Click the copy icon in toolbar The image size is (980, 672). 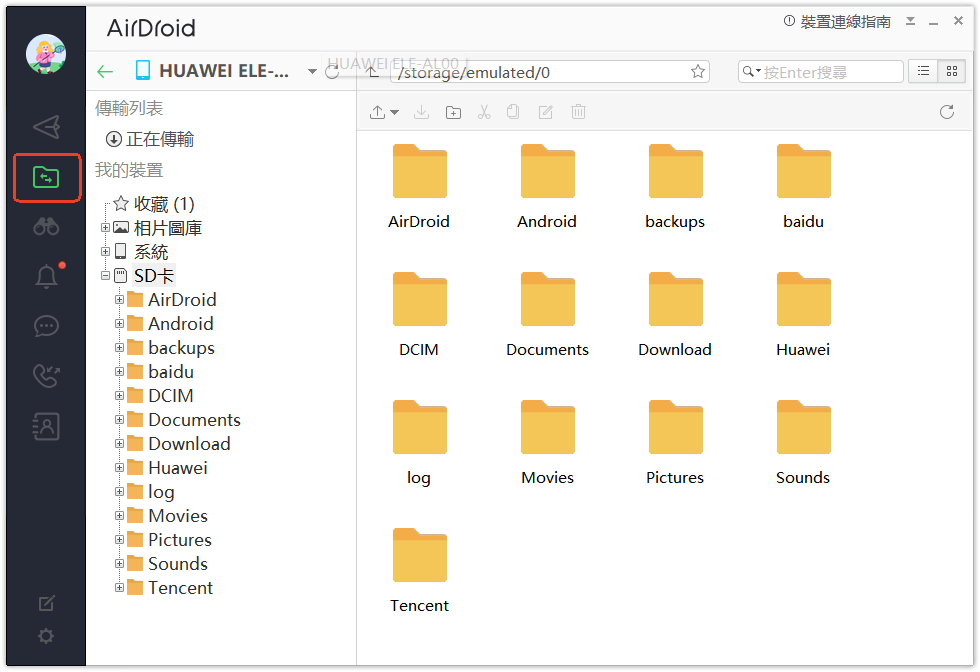514,113
